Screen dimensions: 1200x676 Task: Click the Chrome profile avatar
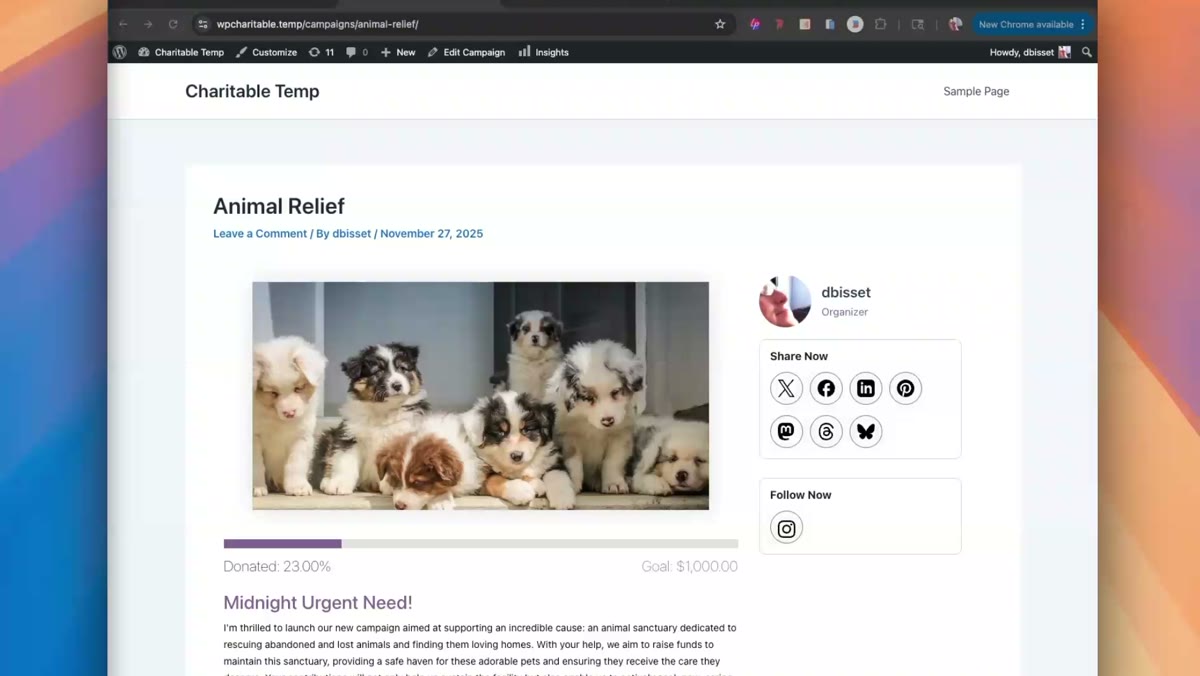click(955, 24)
